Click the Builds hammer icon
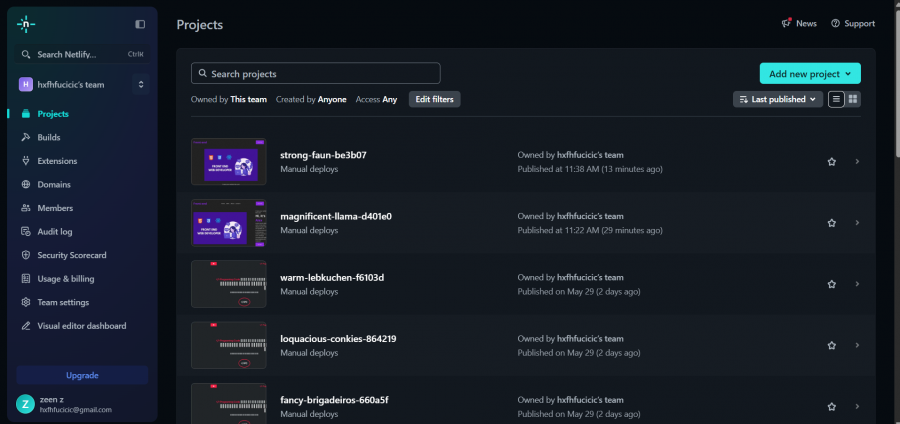 coord(25,137)
